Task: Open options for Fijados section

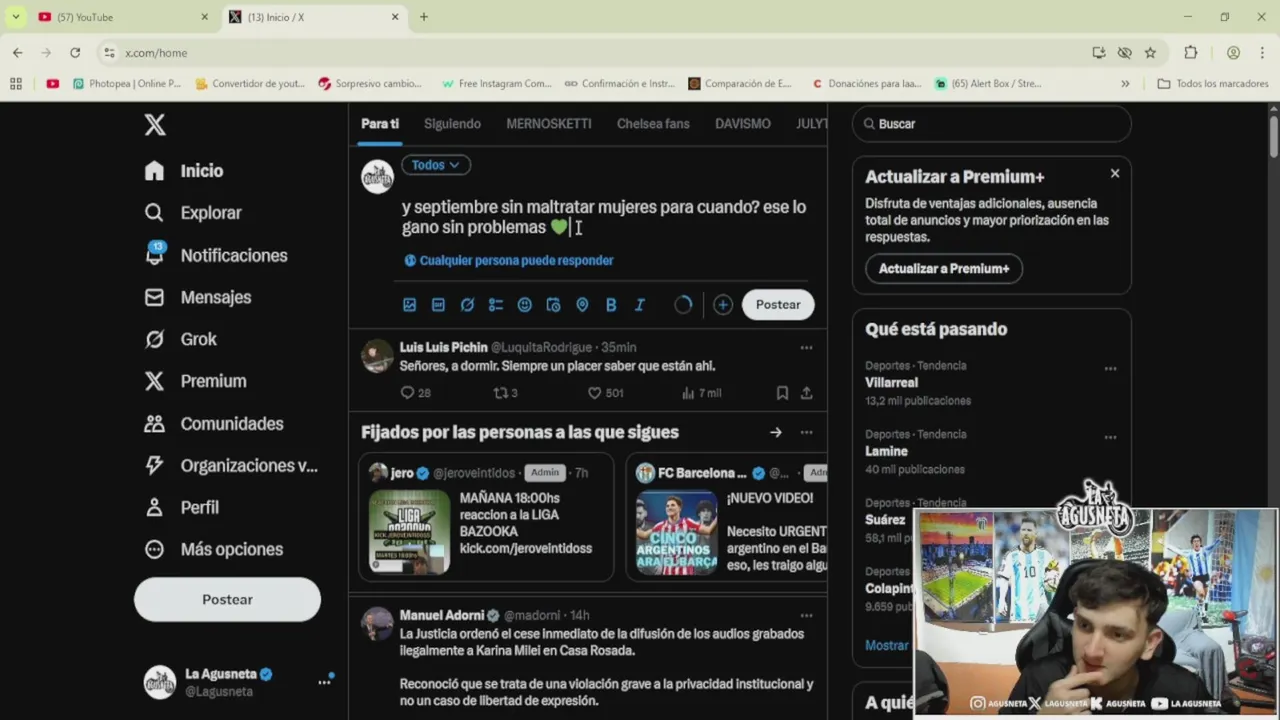Action: 806,432
